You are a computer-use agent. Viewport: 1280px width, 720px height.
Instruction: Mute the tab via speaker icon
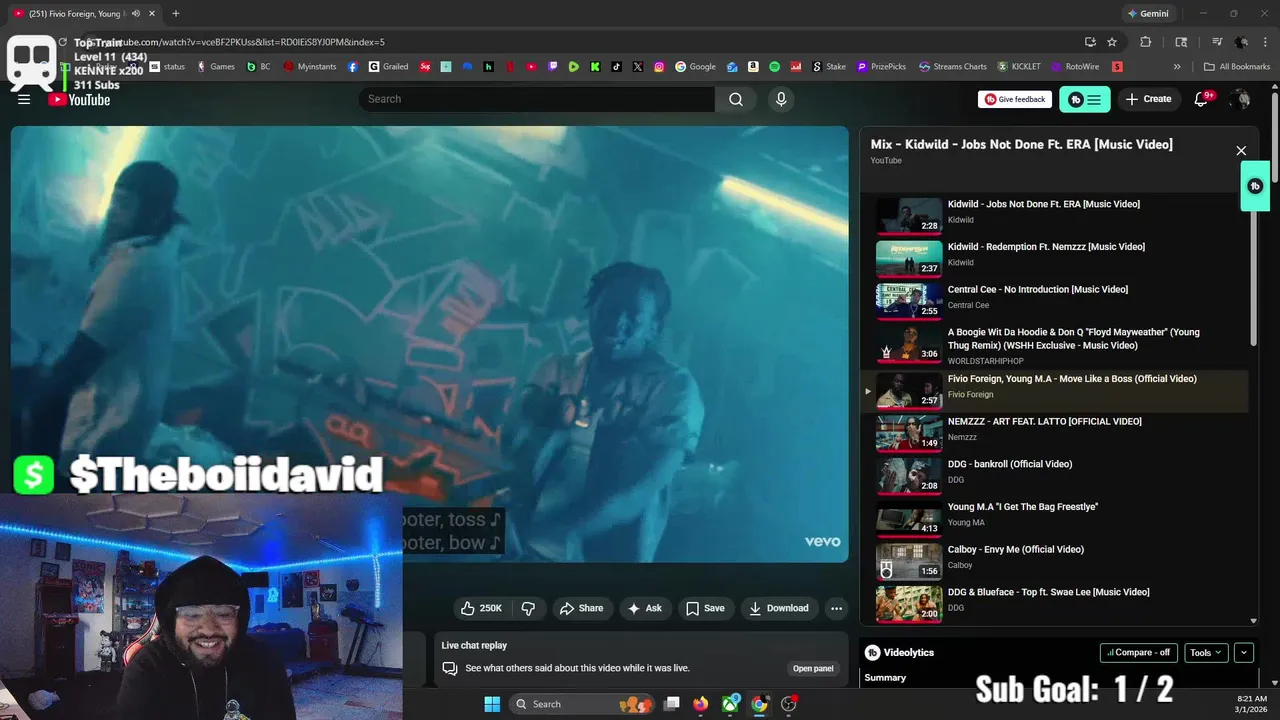click(x=136, y=14)
